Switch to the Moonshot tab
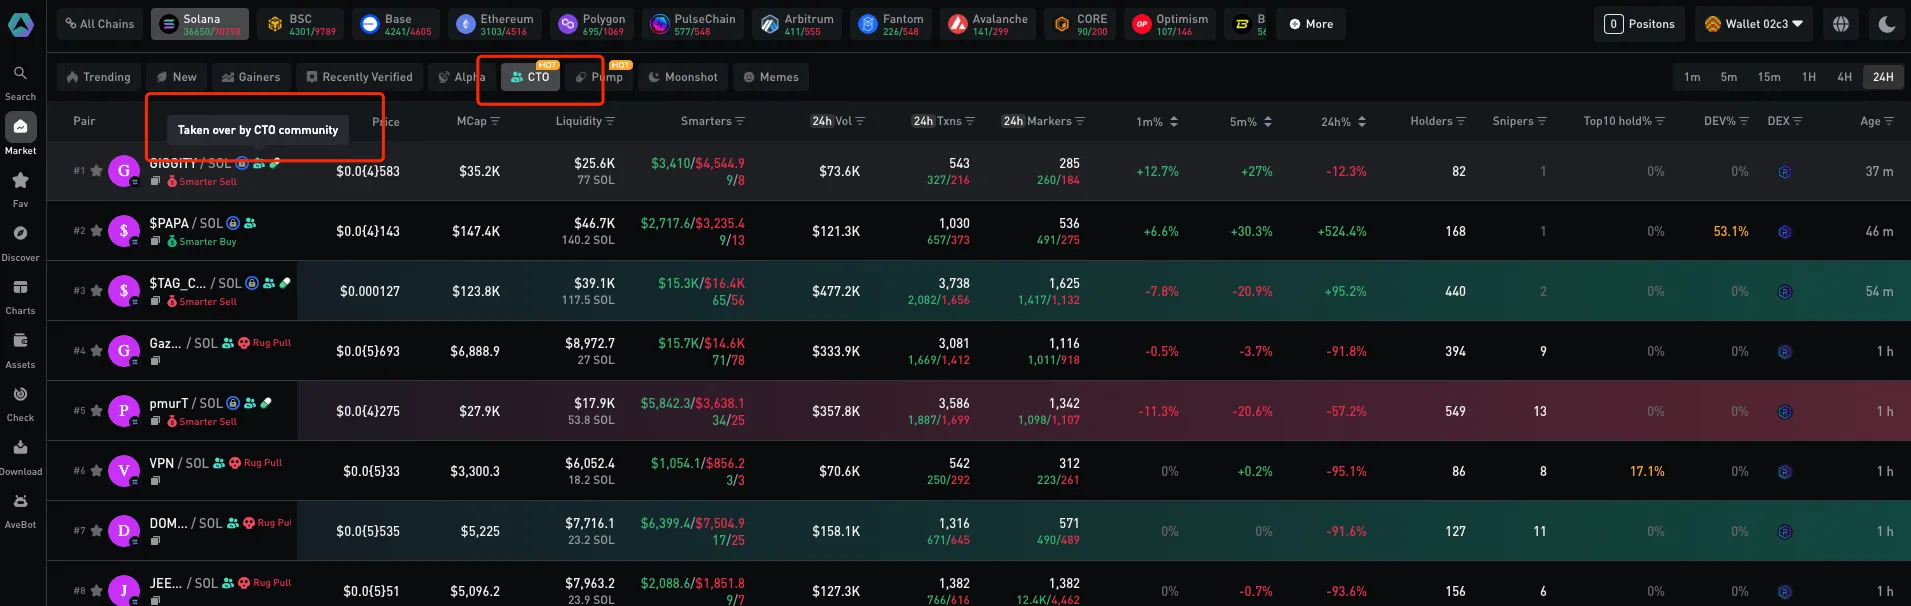 coord(682,77)
